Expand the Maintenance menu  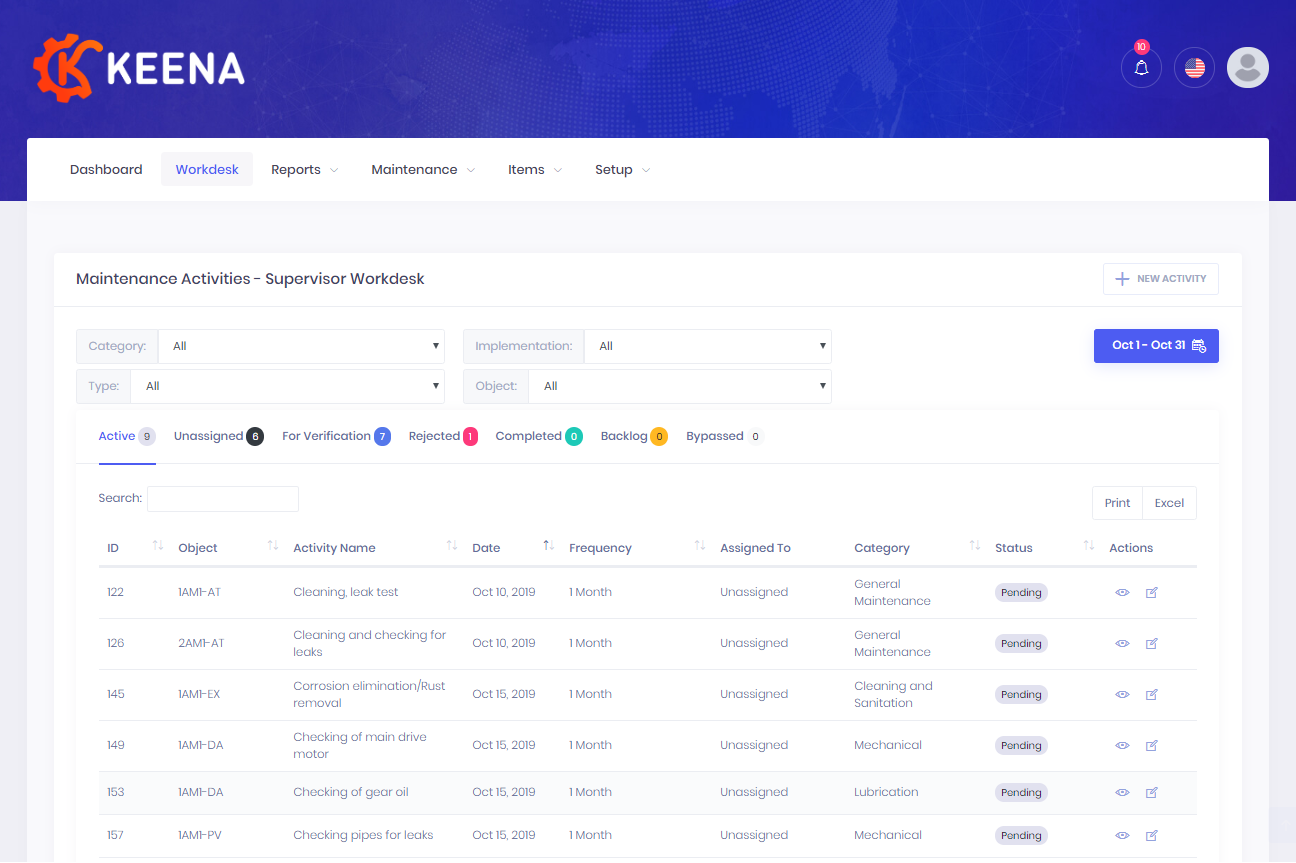click(422, 170)
